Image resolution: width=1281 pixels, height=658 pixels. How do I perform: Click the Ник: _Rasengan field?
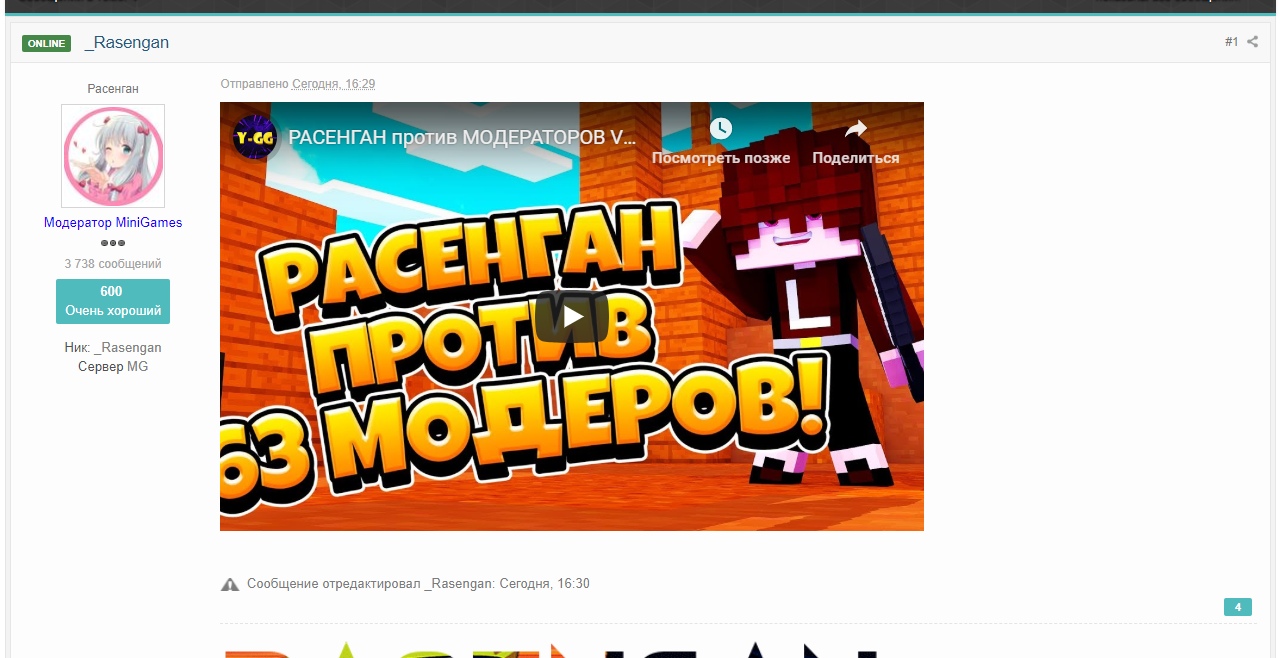(113, 348)
